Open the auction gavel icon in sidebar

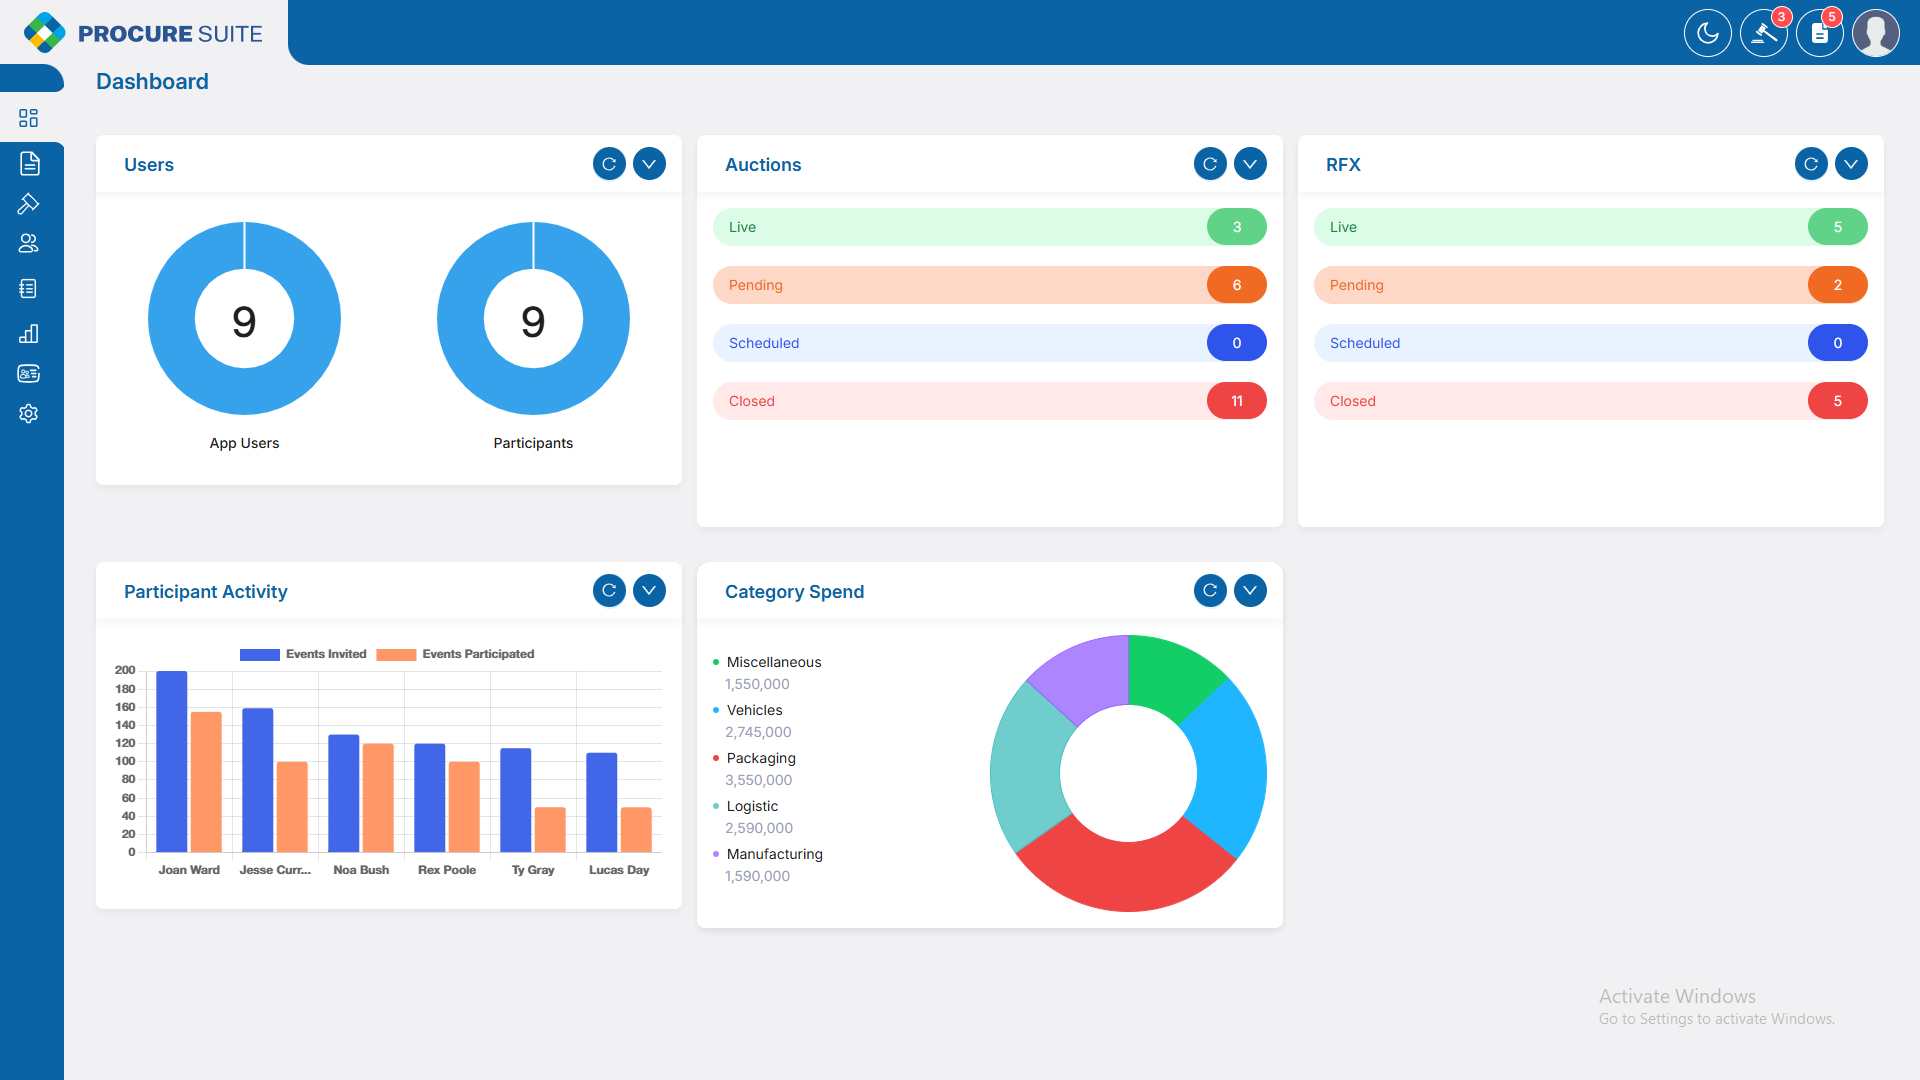tap(28, 204)
